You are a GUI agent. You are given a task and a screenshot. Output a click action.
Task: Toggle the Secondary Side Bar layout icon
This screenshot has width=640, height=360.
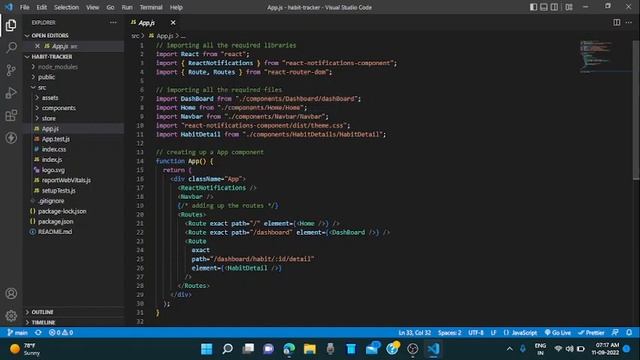(554, 7)
